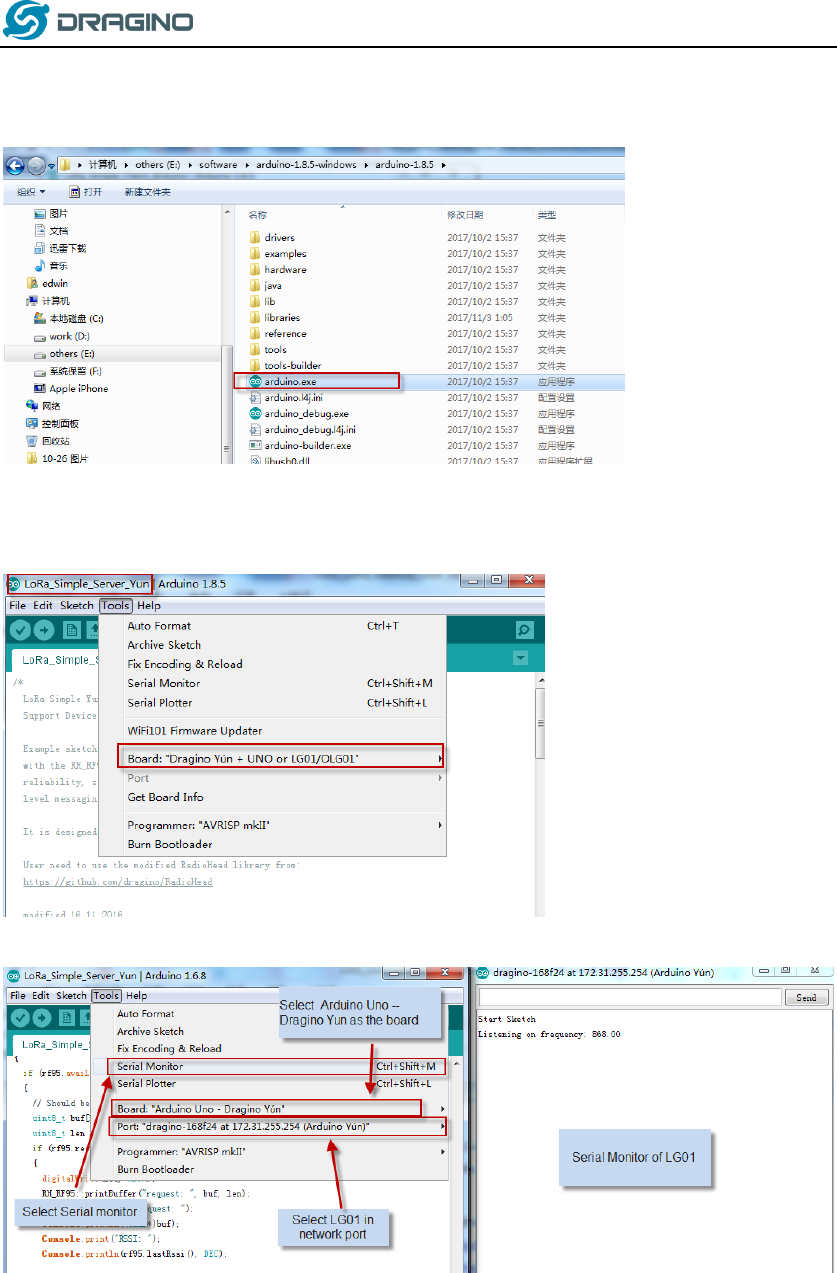Screen dimensions: 837x1273
Task: Choose WiFi101 Firmware Updater menu entry
Action: [x=272, y=731]
